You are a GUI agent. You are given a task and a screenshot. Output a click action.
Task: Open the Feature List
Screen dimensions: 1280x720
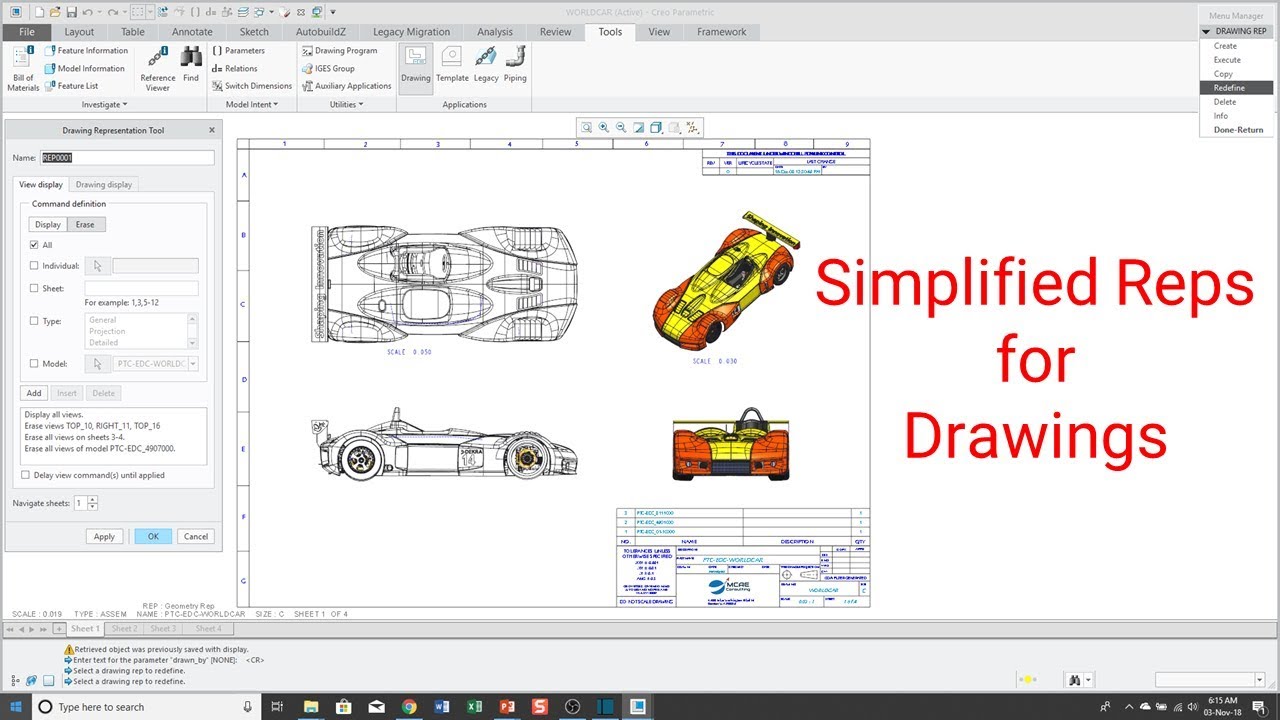point(71,86)
